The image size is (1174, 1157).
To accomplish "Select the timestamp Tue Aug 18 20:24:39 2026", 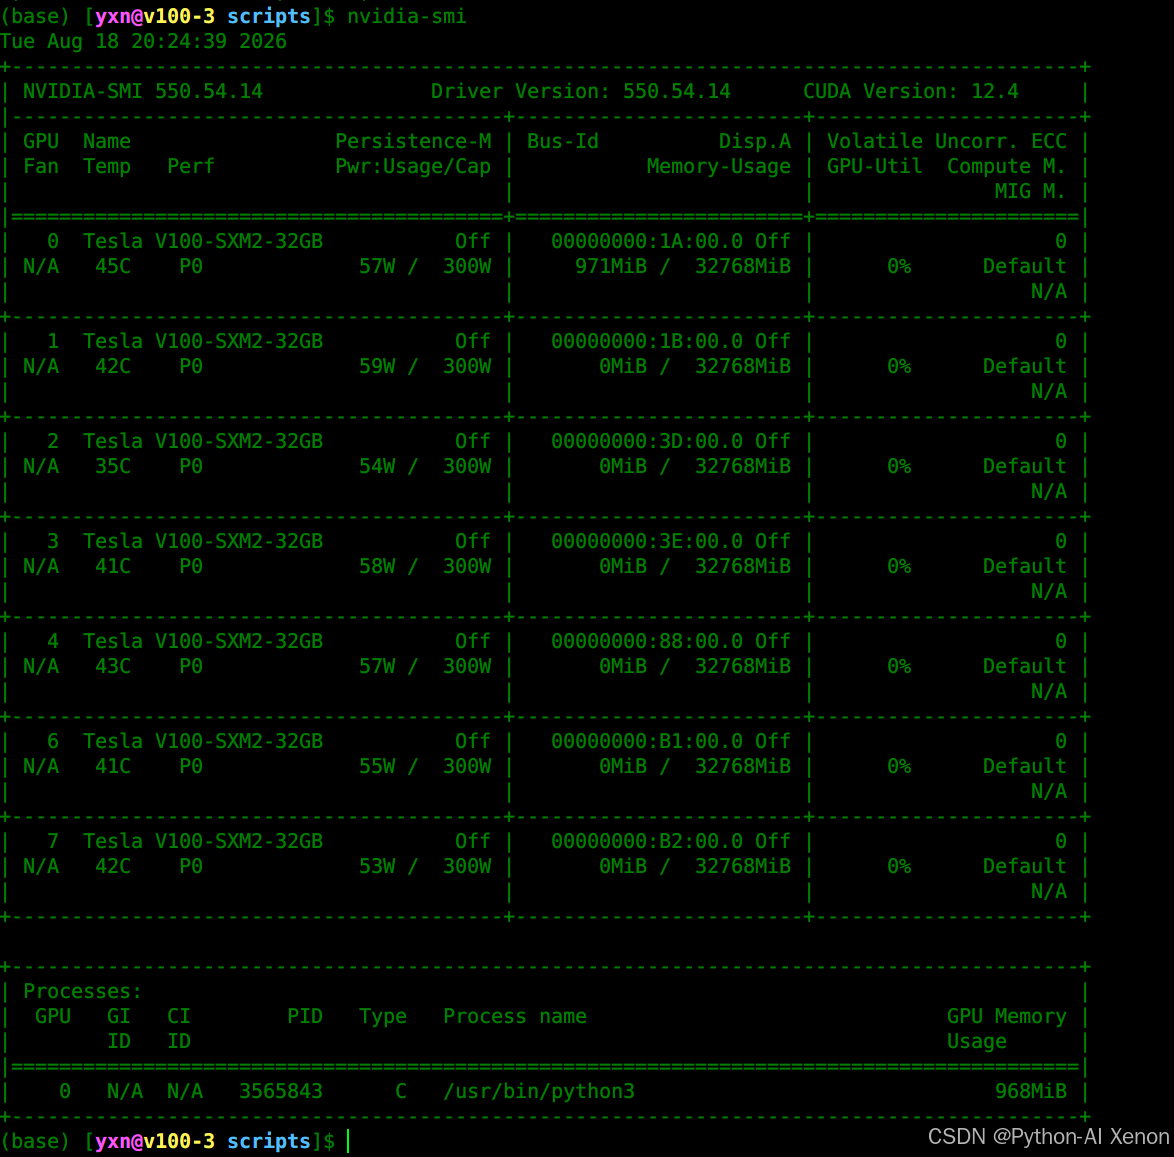I will 144,41.
